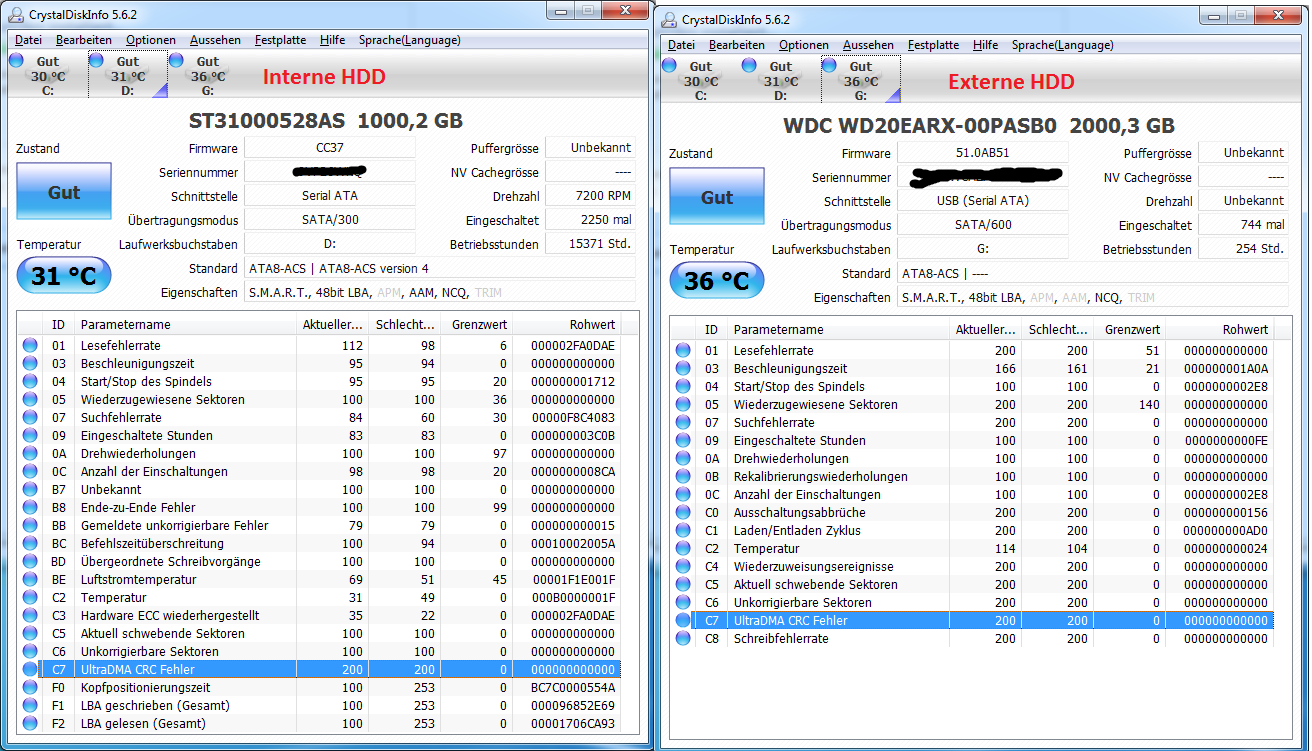Click status orb of Schreibfehlerrate row
Screen dimensions: 1312x751
tap(683, 638)
